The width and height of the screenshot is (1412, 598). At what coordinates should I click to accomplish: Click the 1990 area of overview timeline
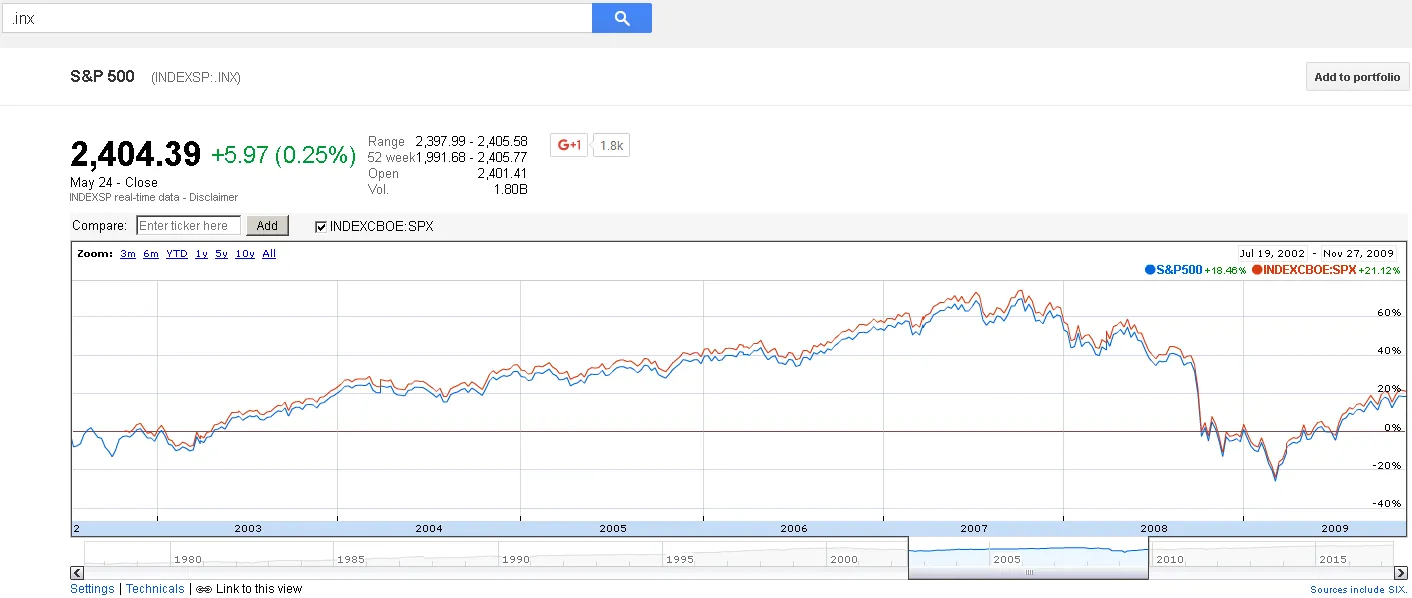(x=515, y=559)
